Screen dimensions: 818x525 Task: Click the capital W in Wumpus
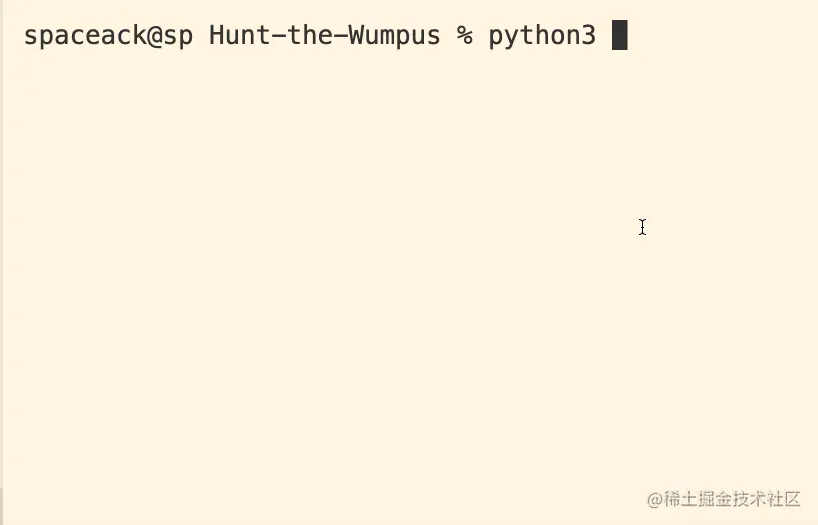pos(356,35)
